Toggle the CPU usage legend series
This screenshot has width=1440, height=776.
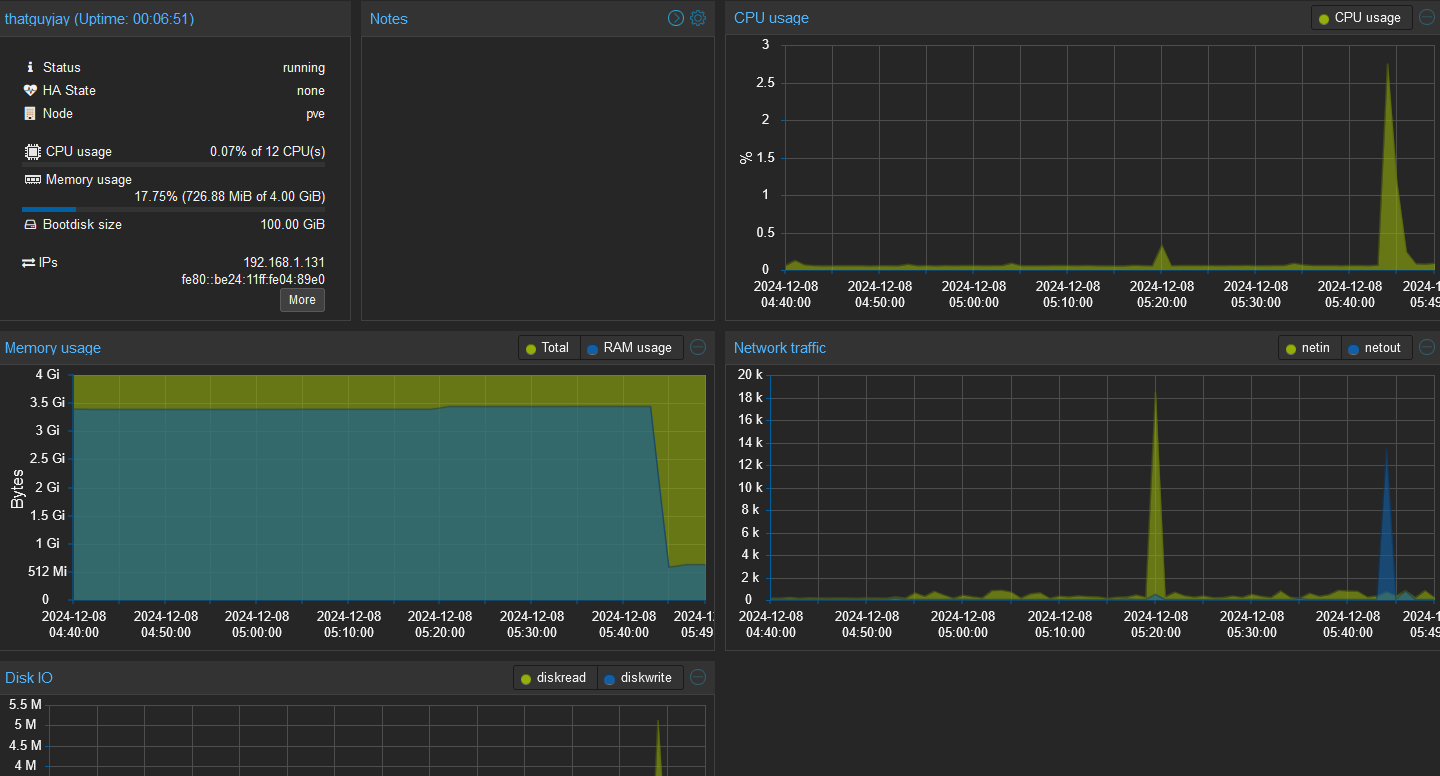click(x=1361, y=18)
